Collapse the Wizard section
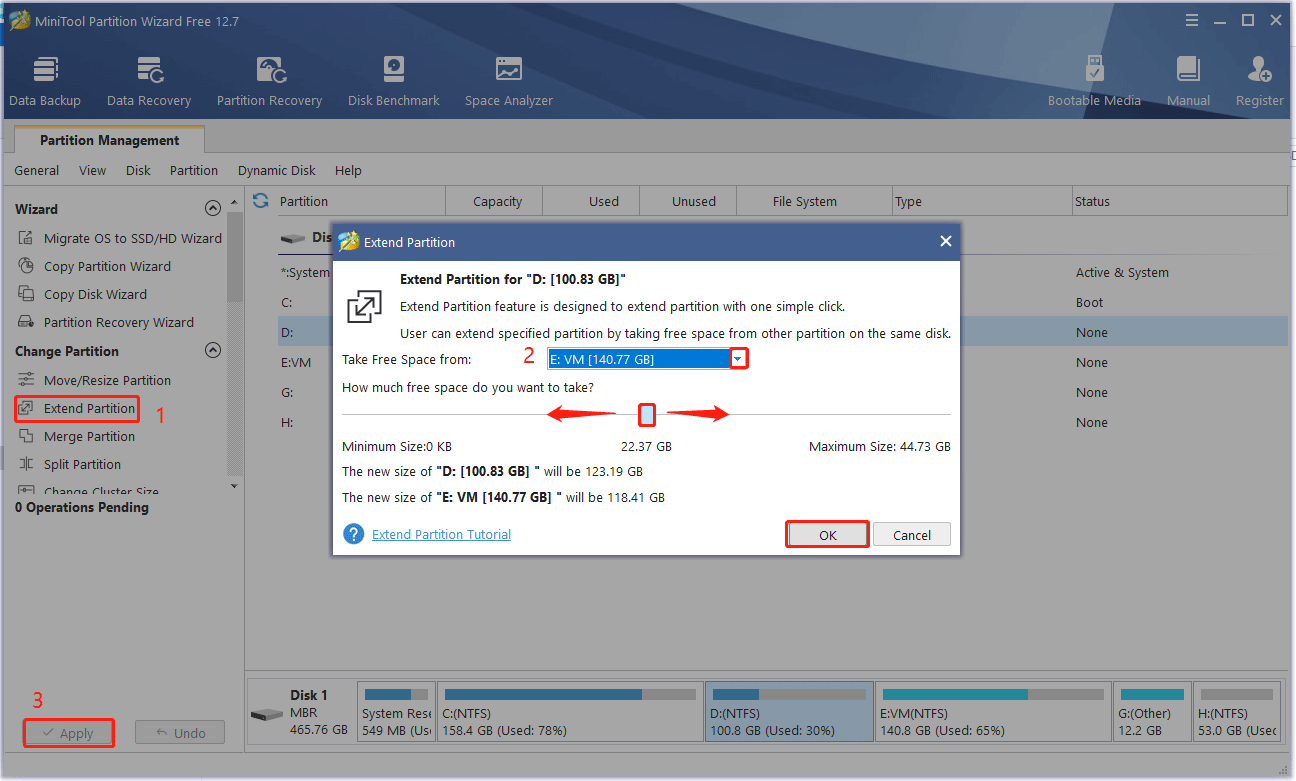 click(212, 209)
